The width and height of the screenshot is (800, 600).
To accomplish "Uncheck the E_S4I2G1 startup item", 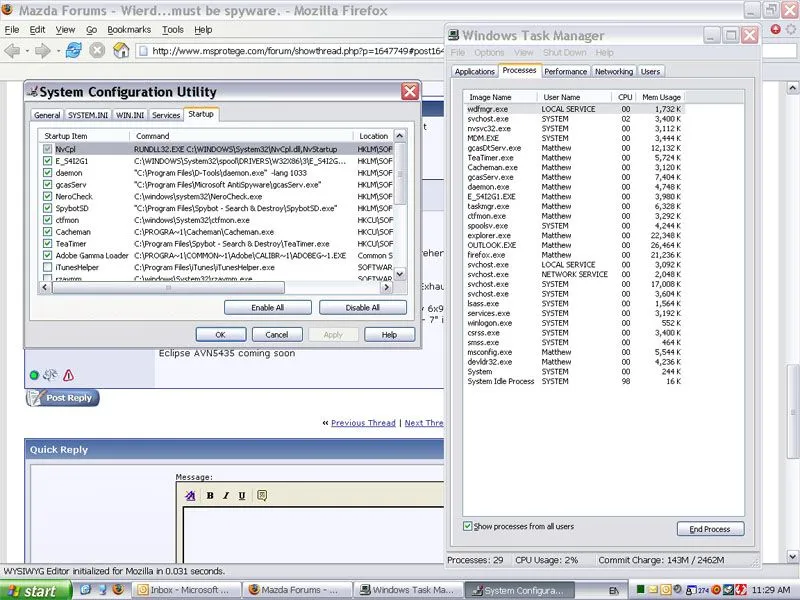I will pyautogui.click(x=47, y=161).
